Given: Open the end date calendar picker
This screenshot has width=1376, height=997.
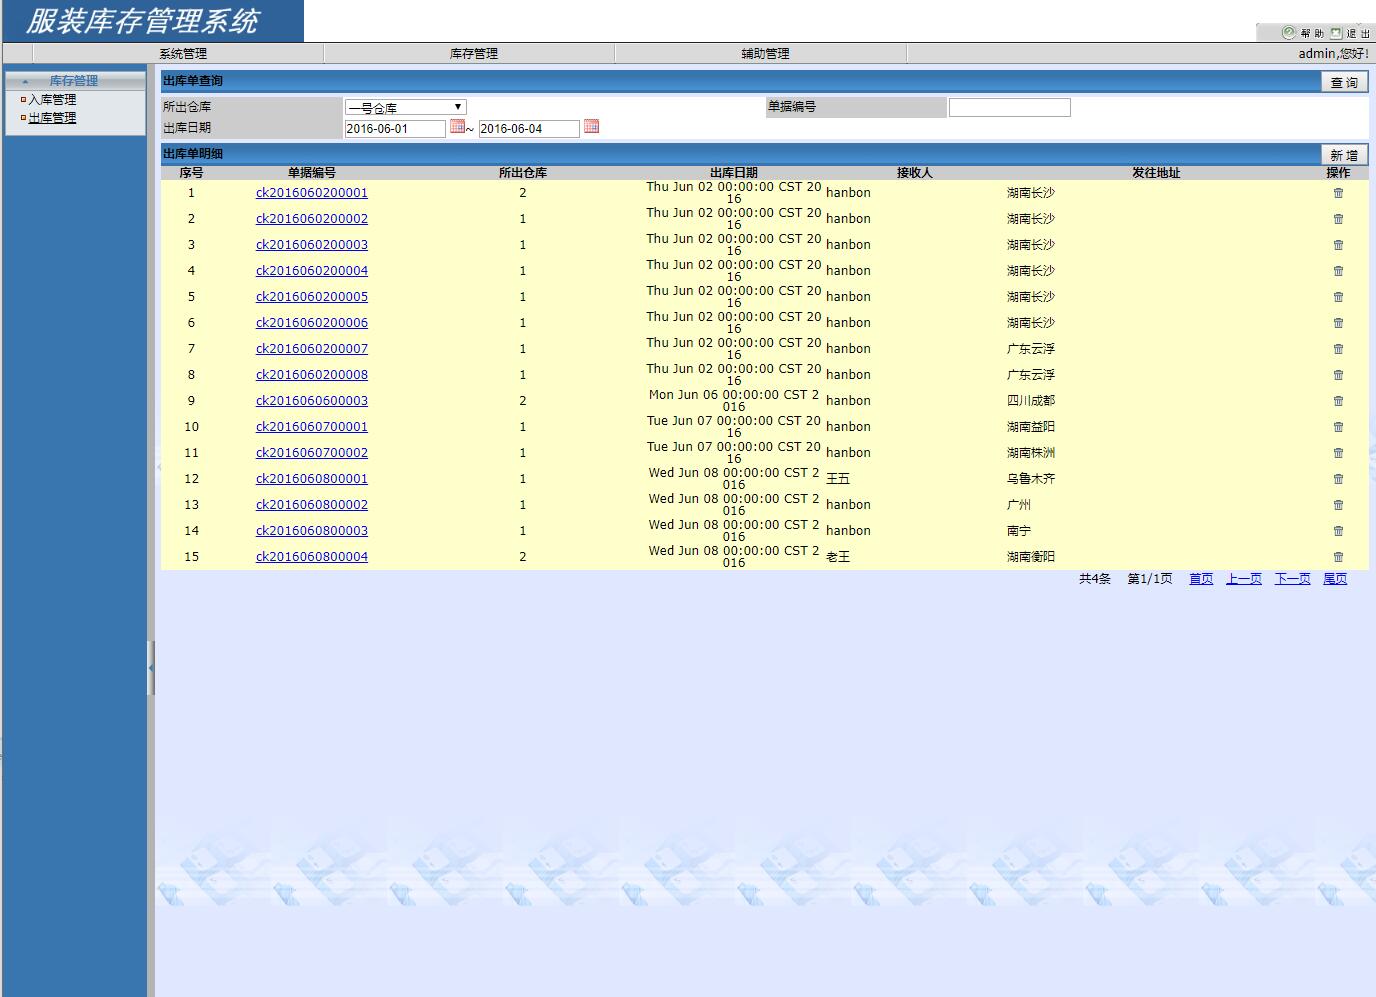Looking at the screenshot, I should tap(591, 127).
